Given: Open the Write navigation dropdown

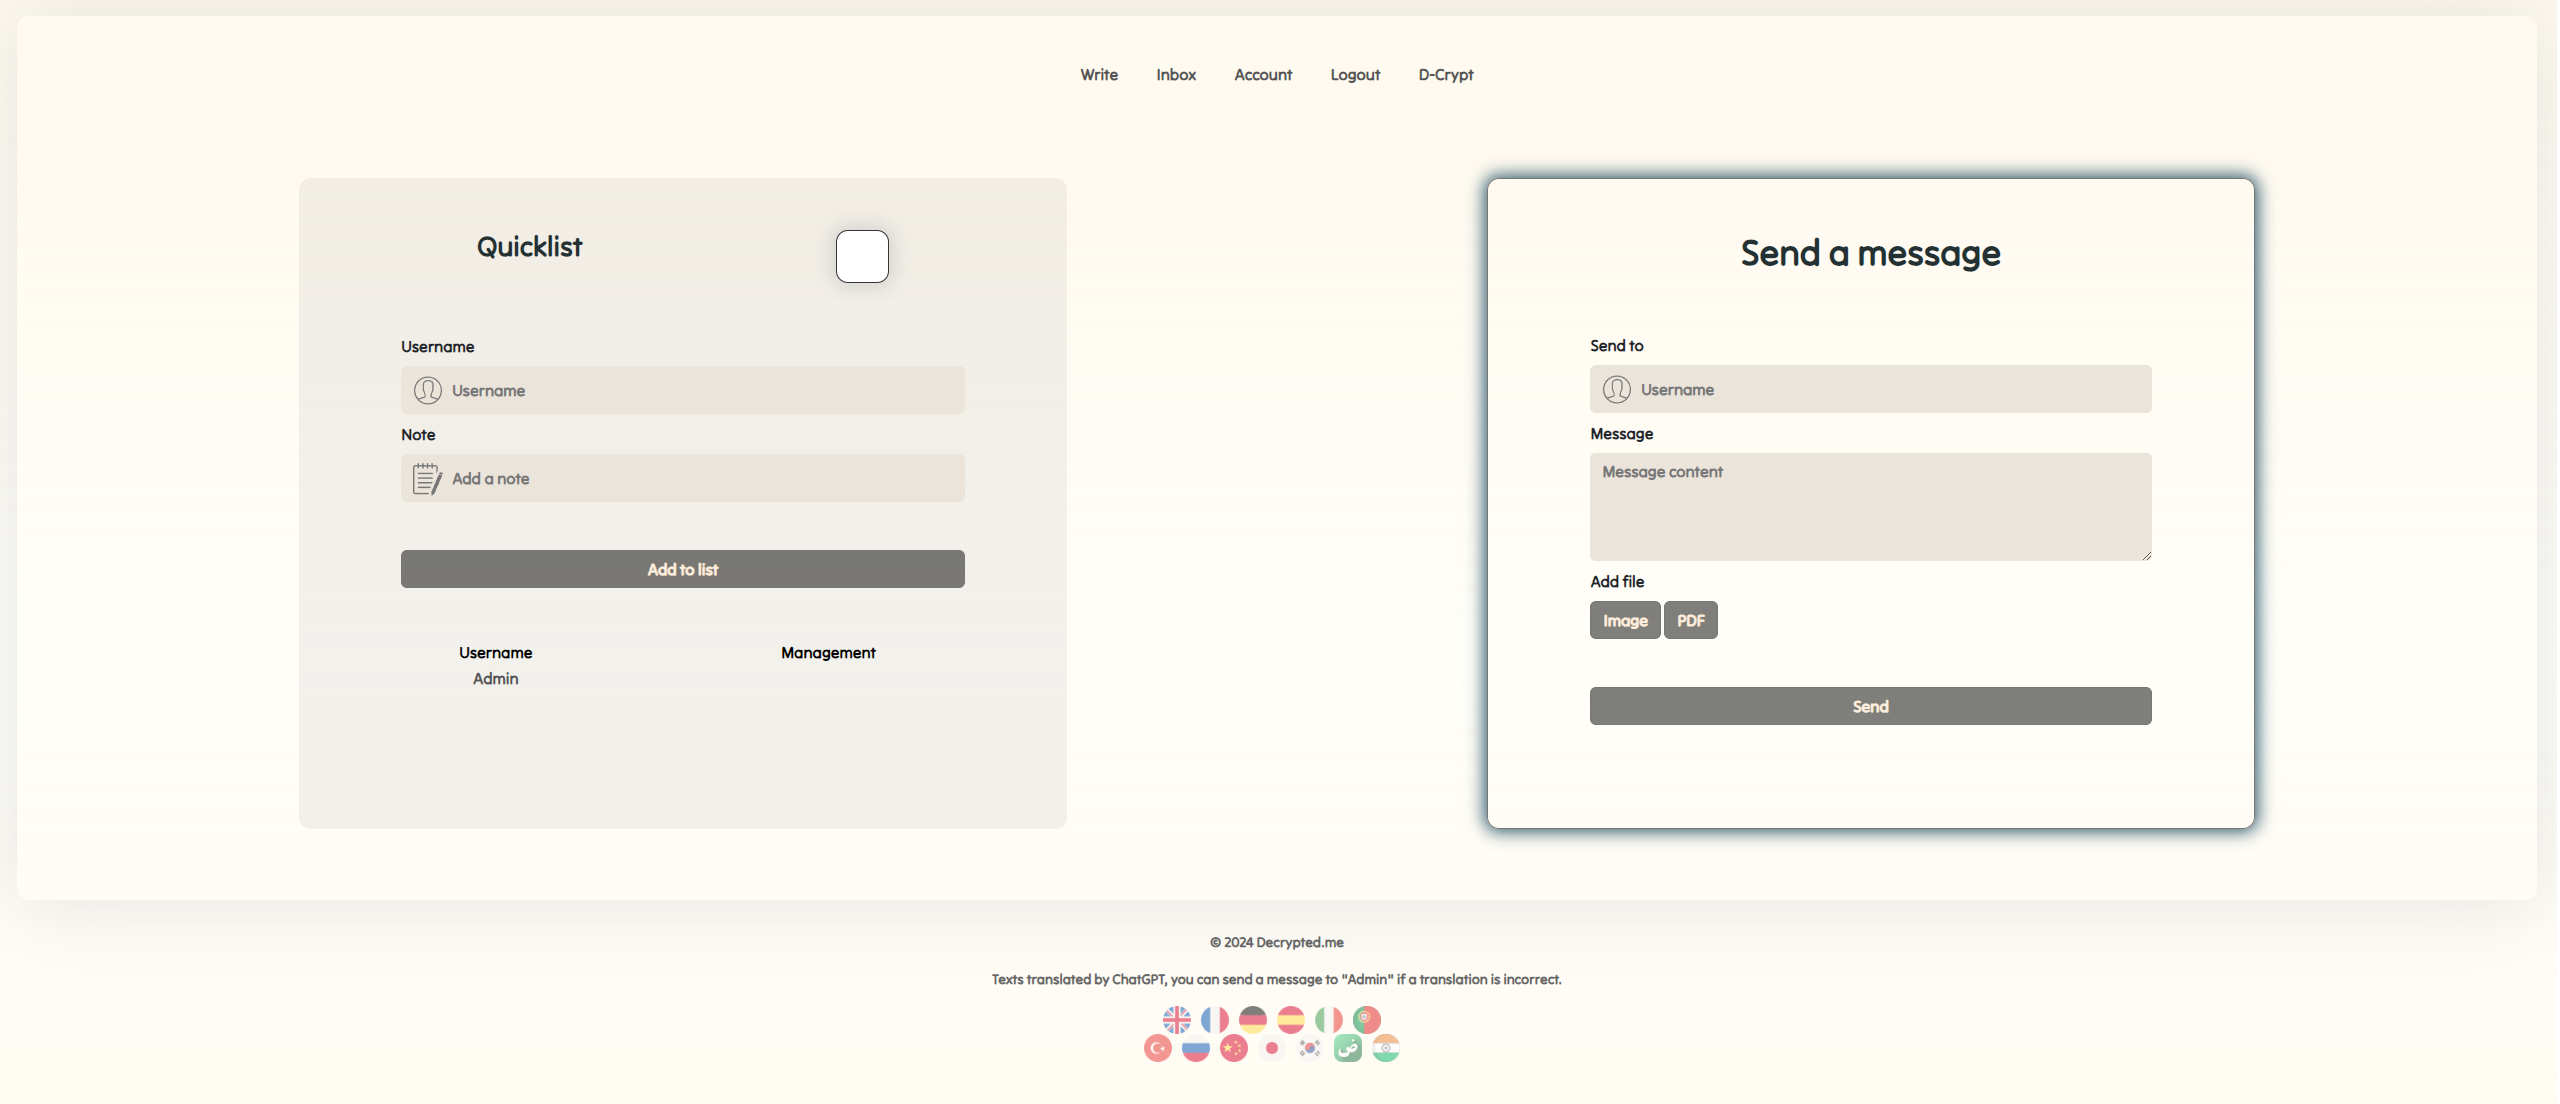Looking at the screenshot, I should pos(1099,73).
